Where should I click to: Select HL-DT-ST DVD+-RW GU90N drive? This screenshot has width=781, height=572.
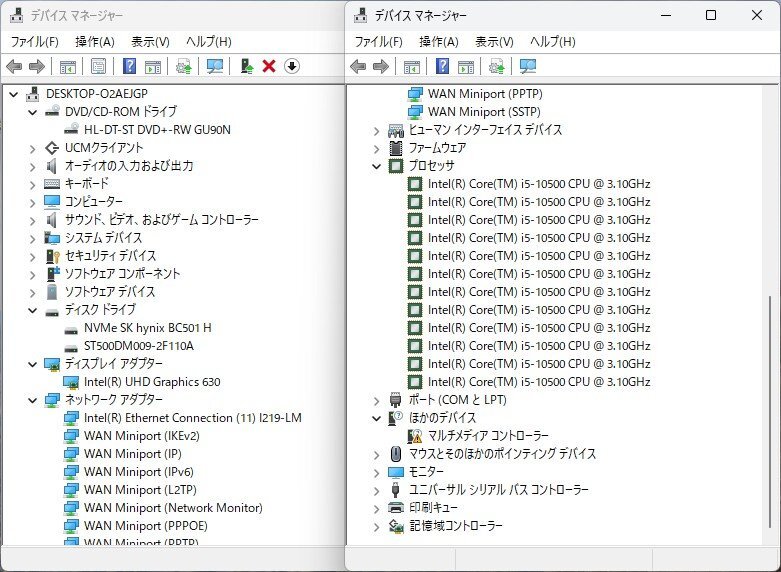point(157,130)
